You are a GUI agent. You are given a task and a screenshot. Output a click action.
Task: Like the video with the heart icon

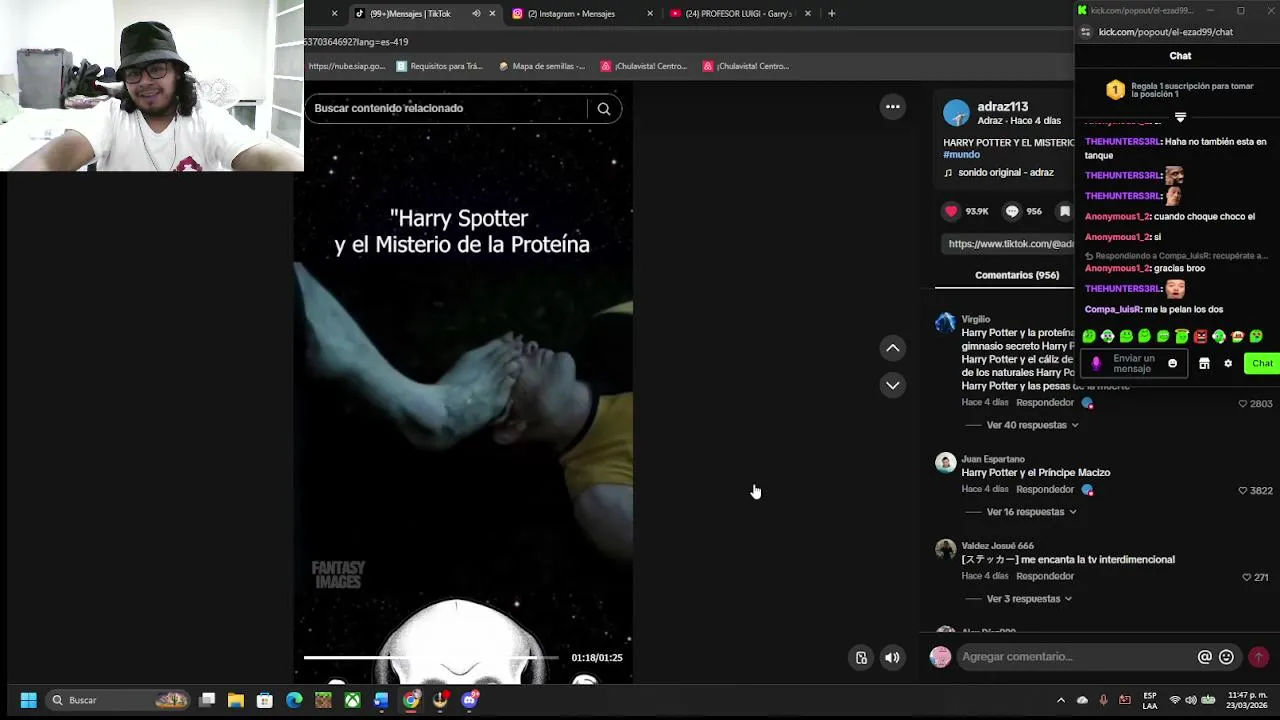coord(951,211)
